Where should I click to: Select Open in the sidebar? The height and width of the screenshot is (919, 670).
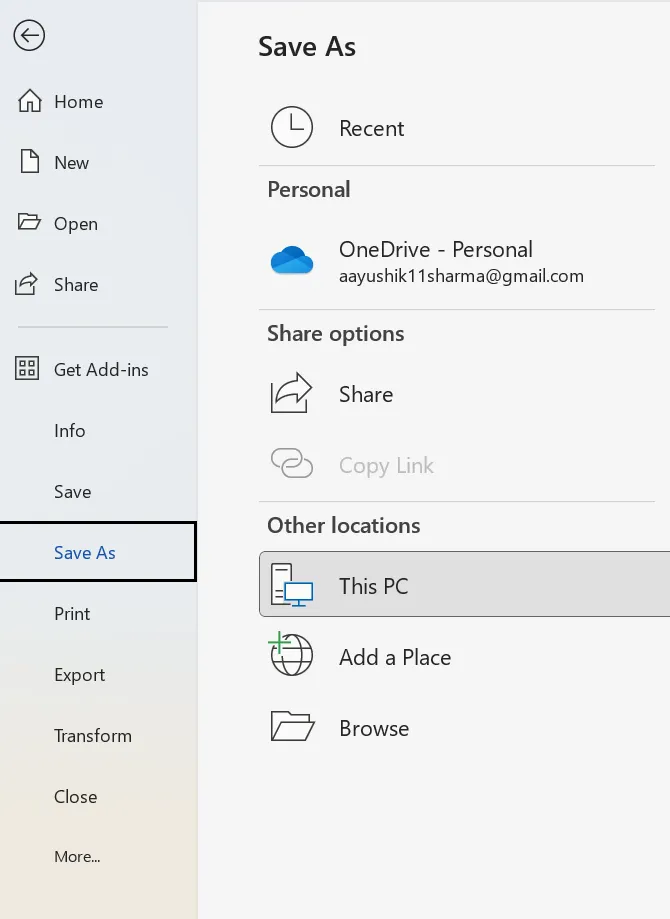click(x=98, y=223)
